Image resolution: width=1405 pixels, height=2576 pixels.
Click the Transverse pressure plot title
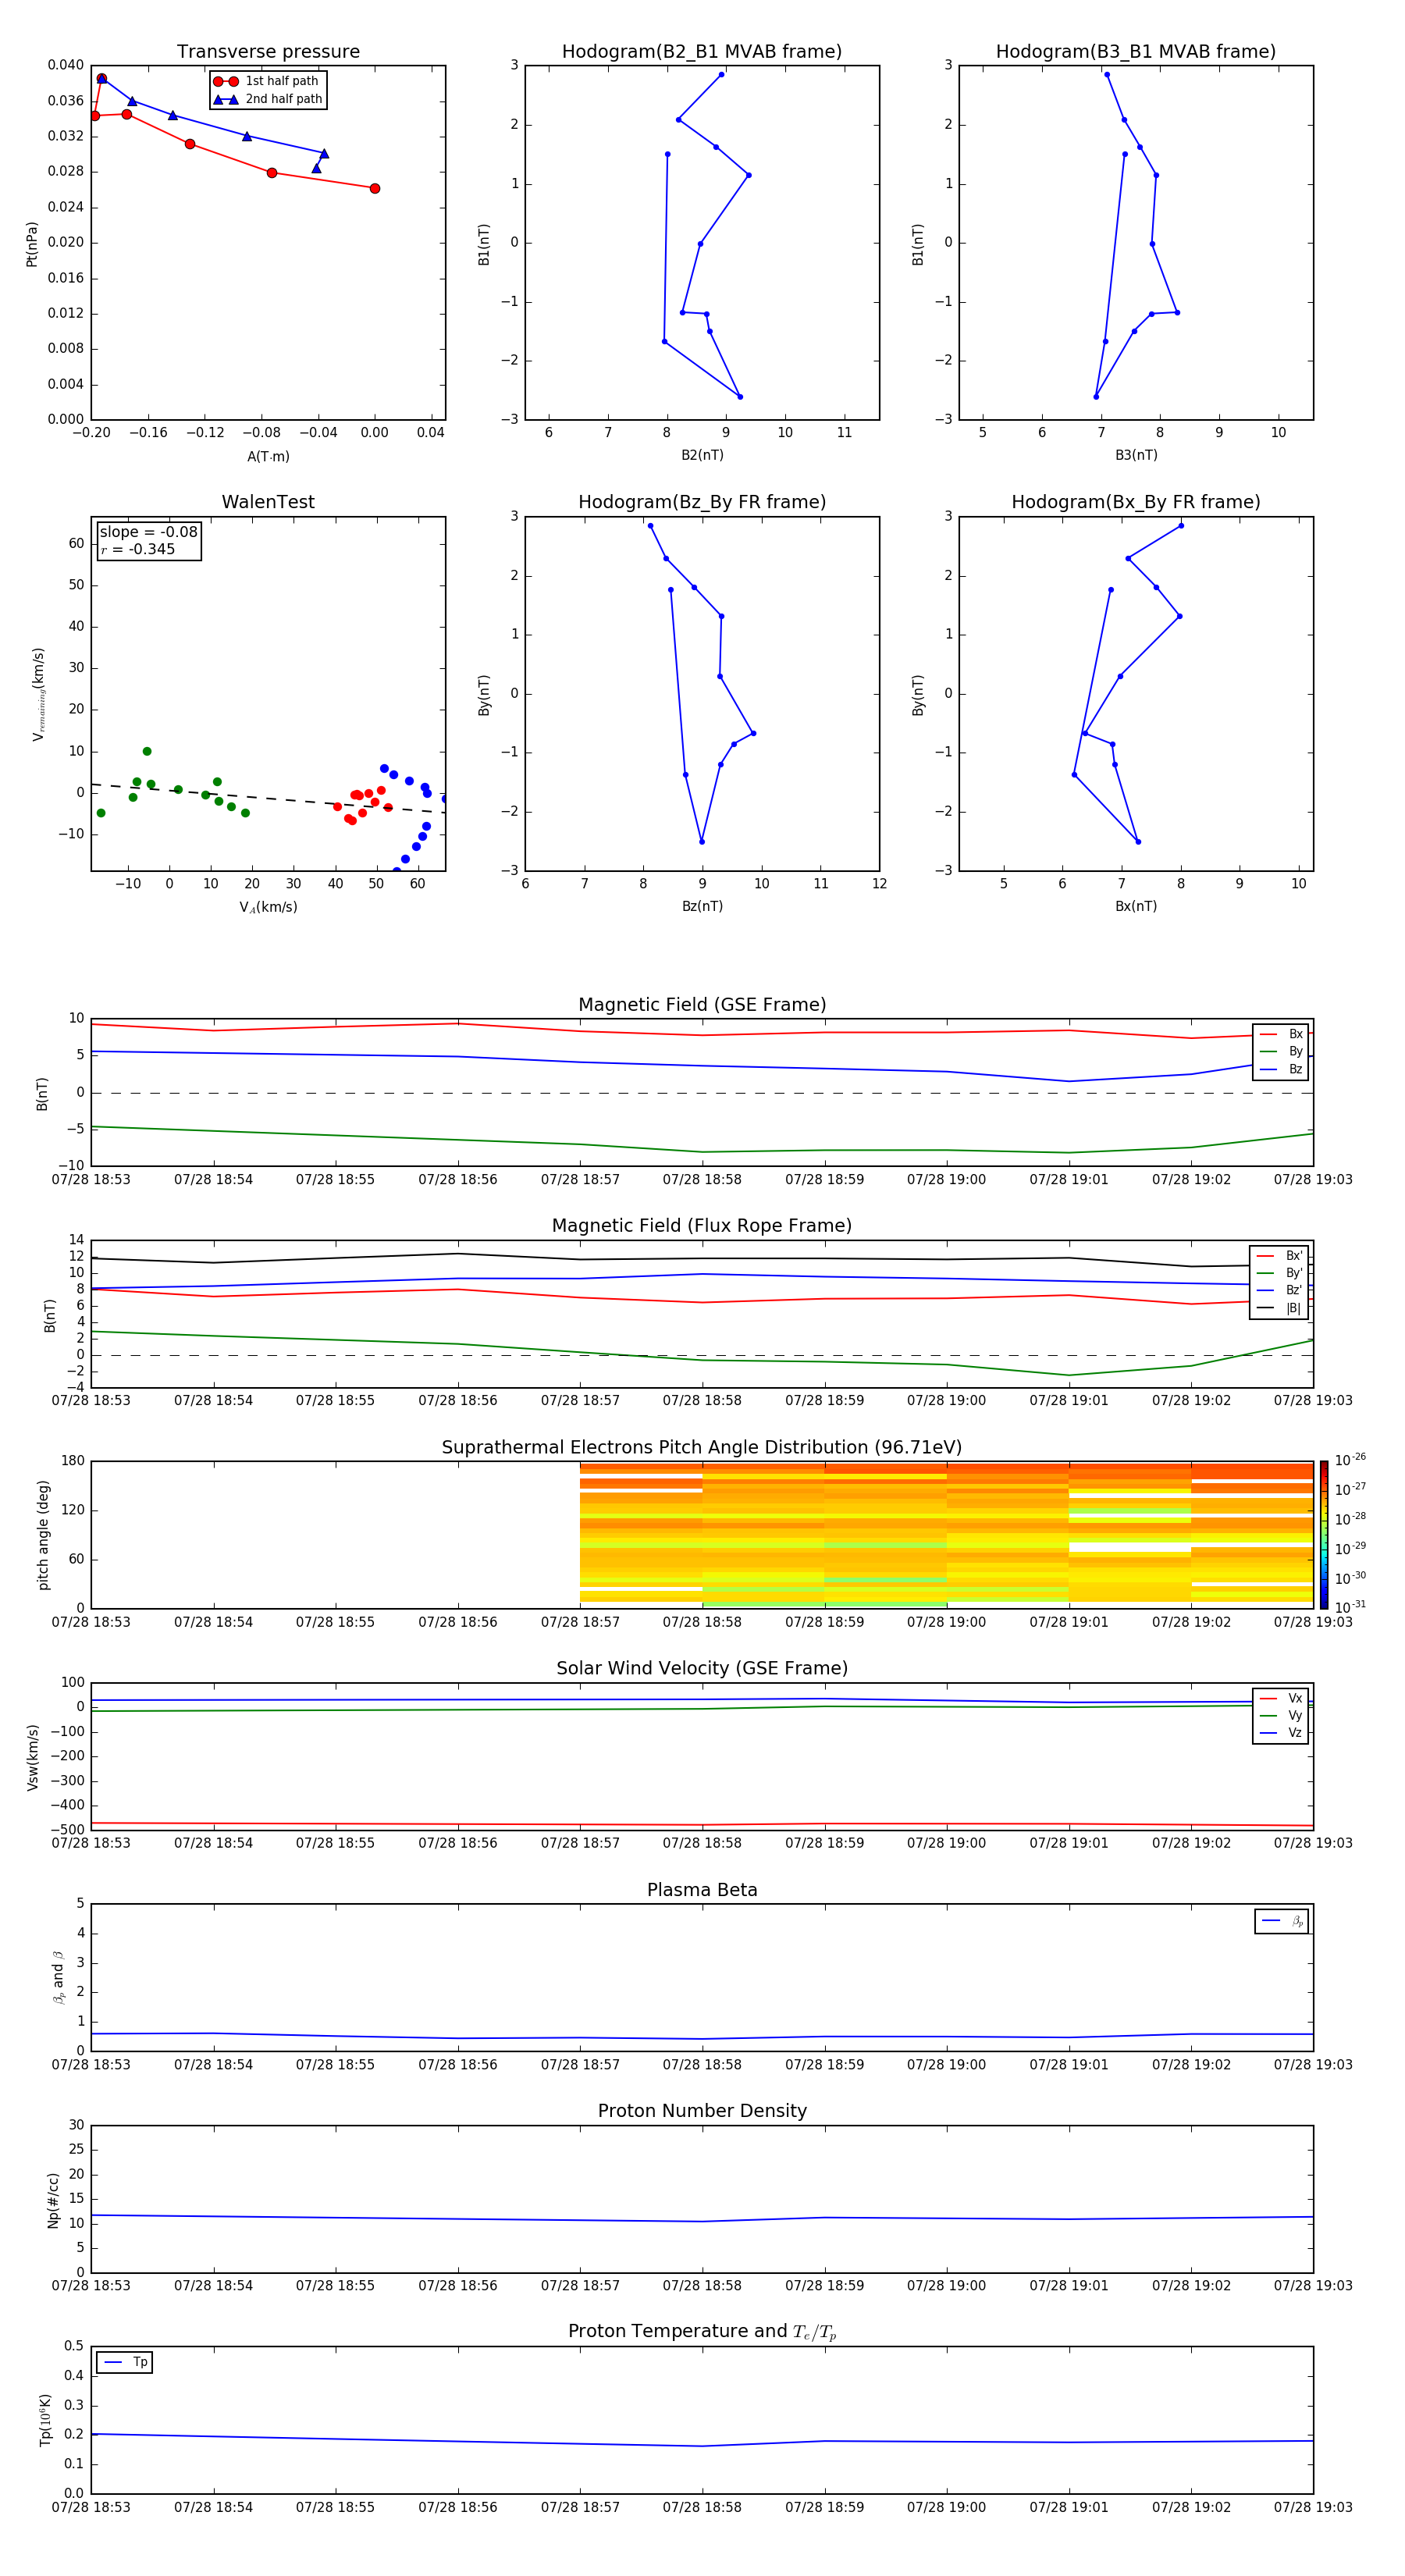(x=268, y=52)
